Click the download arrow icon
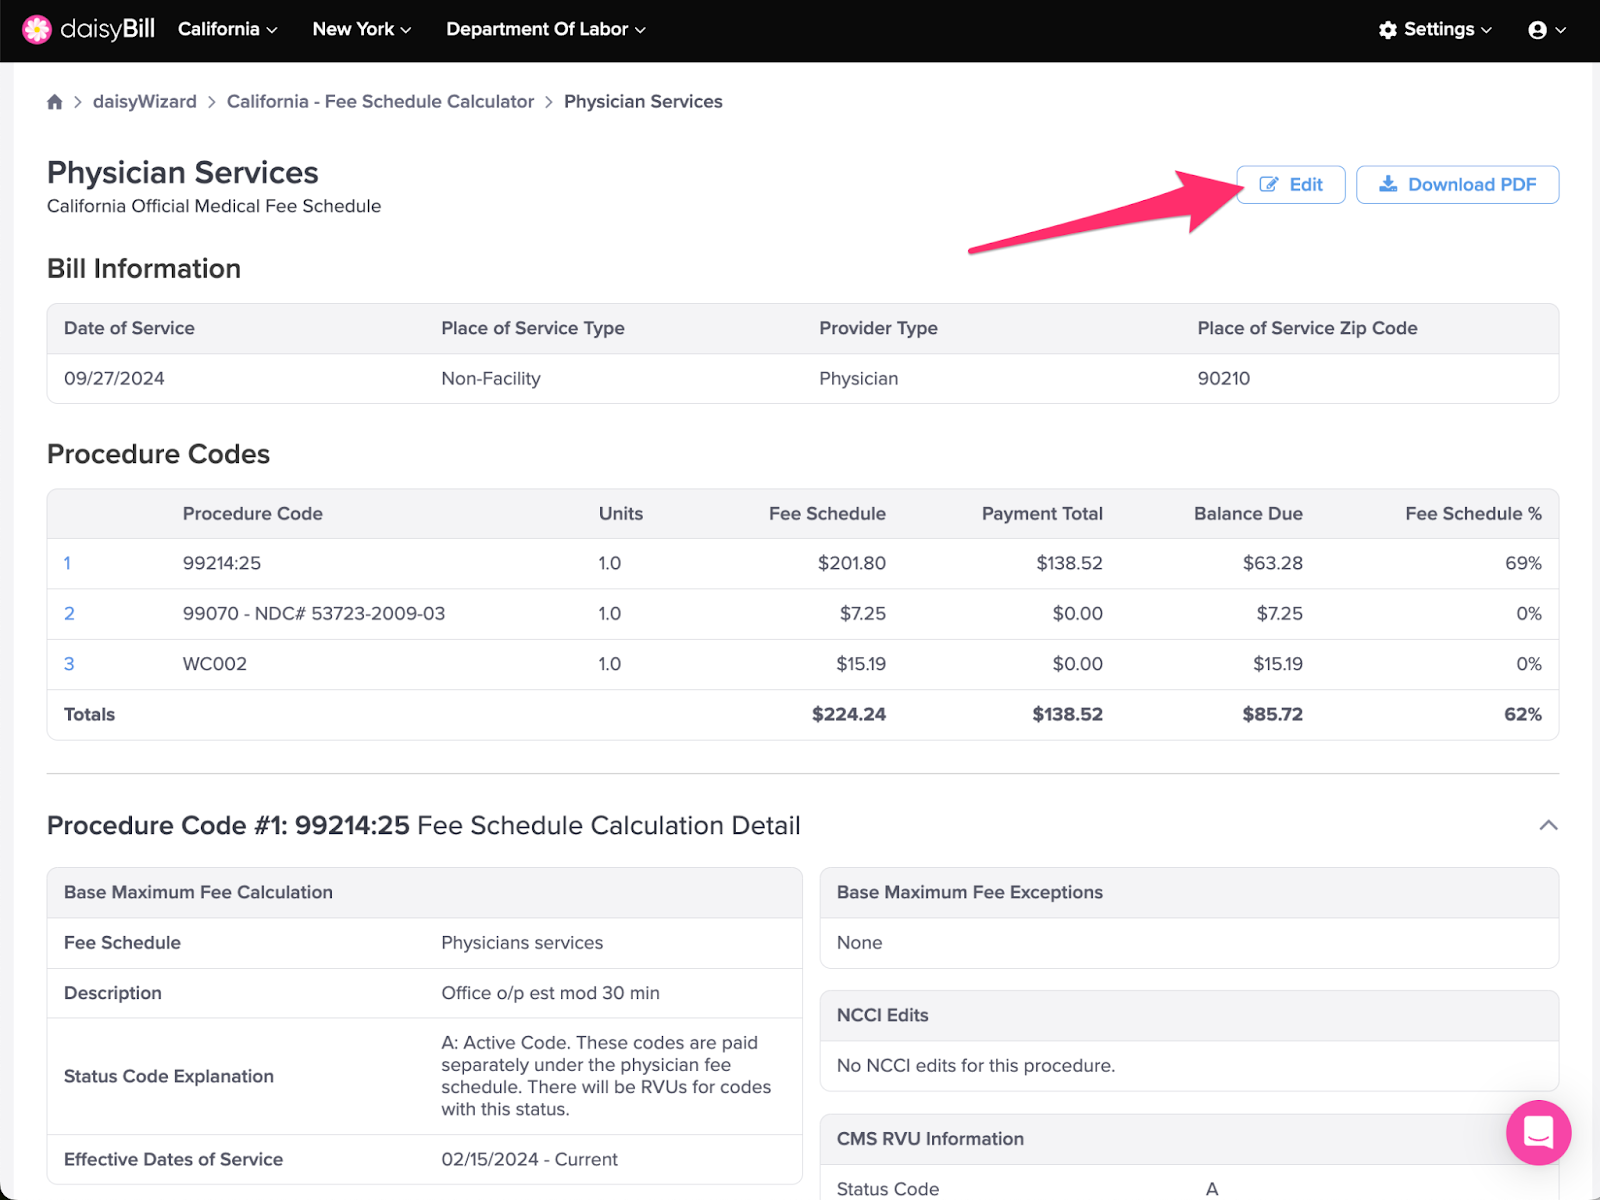1600x1200 pixels. click(1388, 184)
